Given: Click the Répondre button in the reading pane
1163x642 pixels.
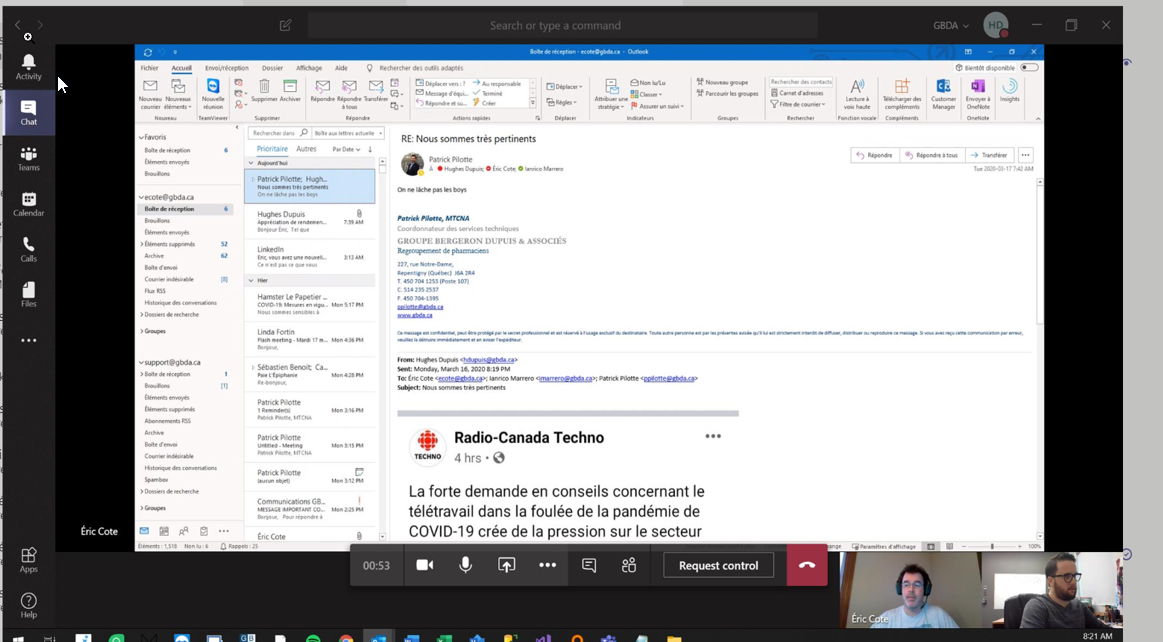Looking at the screenshot, I should click(x=874, y=155).
